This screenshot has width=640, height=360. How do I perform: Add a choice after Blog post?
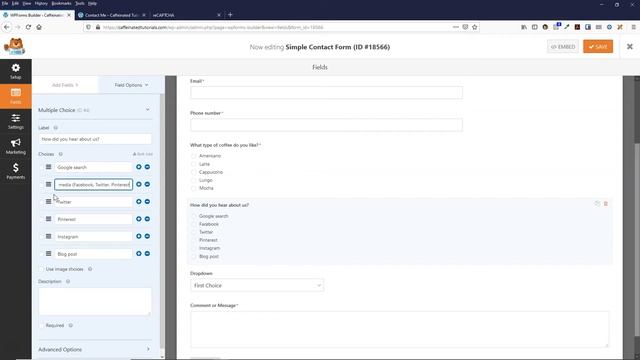139,253
